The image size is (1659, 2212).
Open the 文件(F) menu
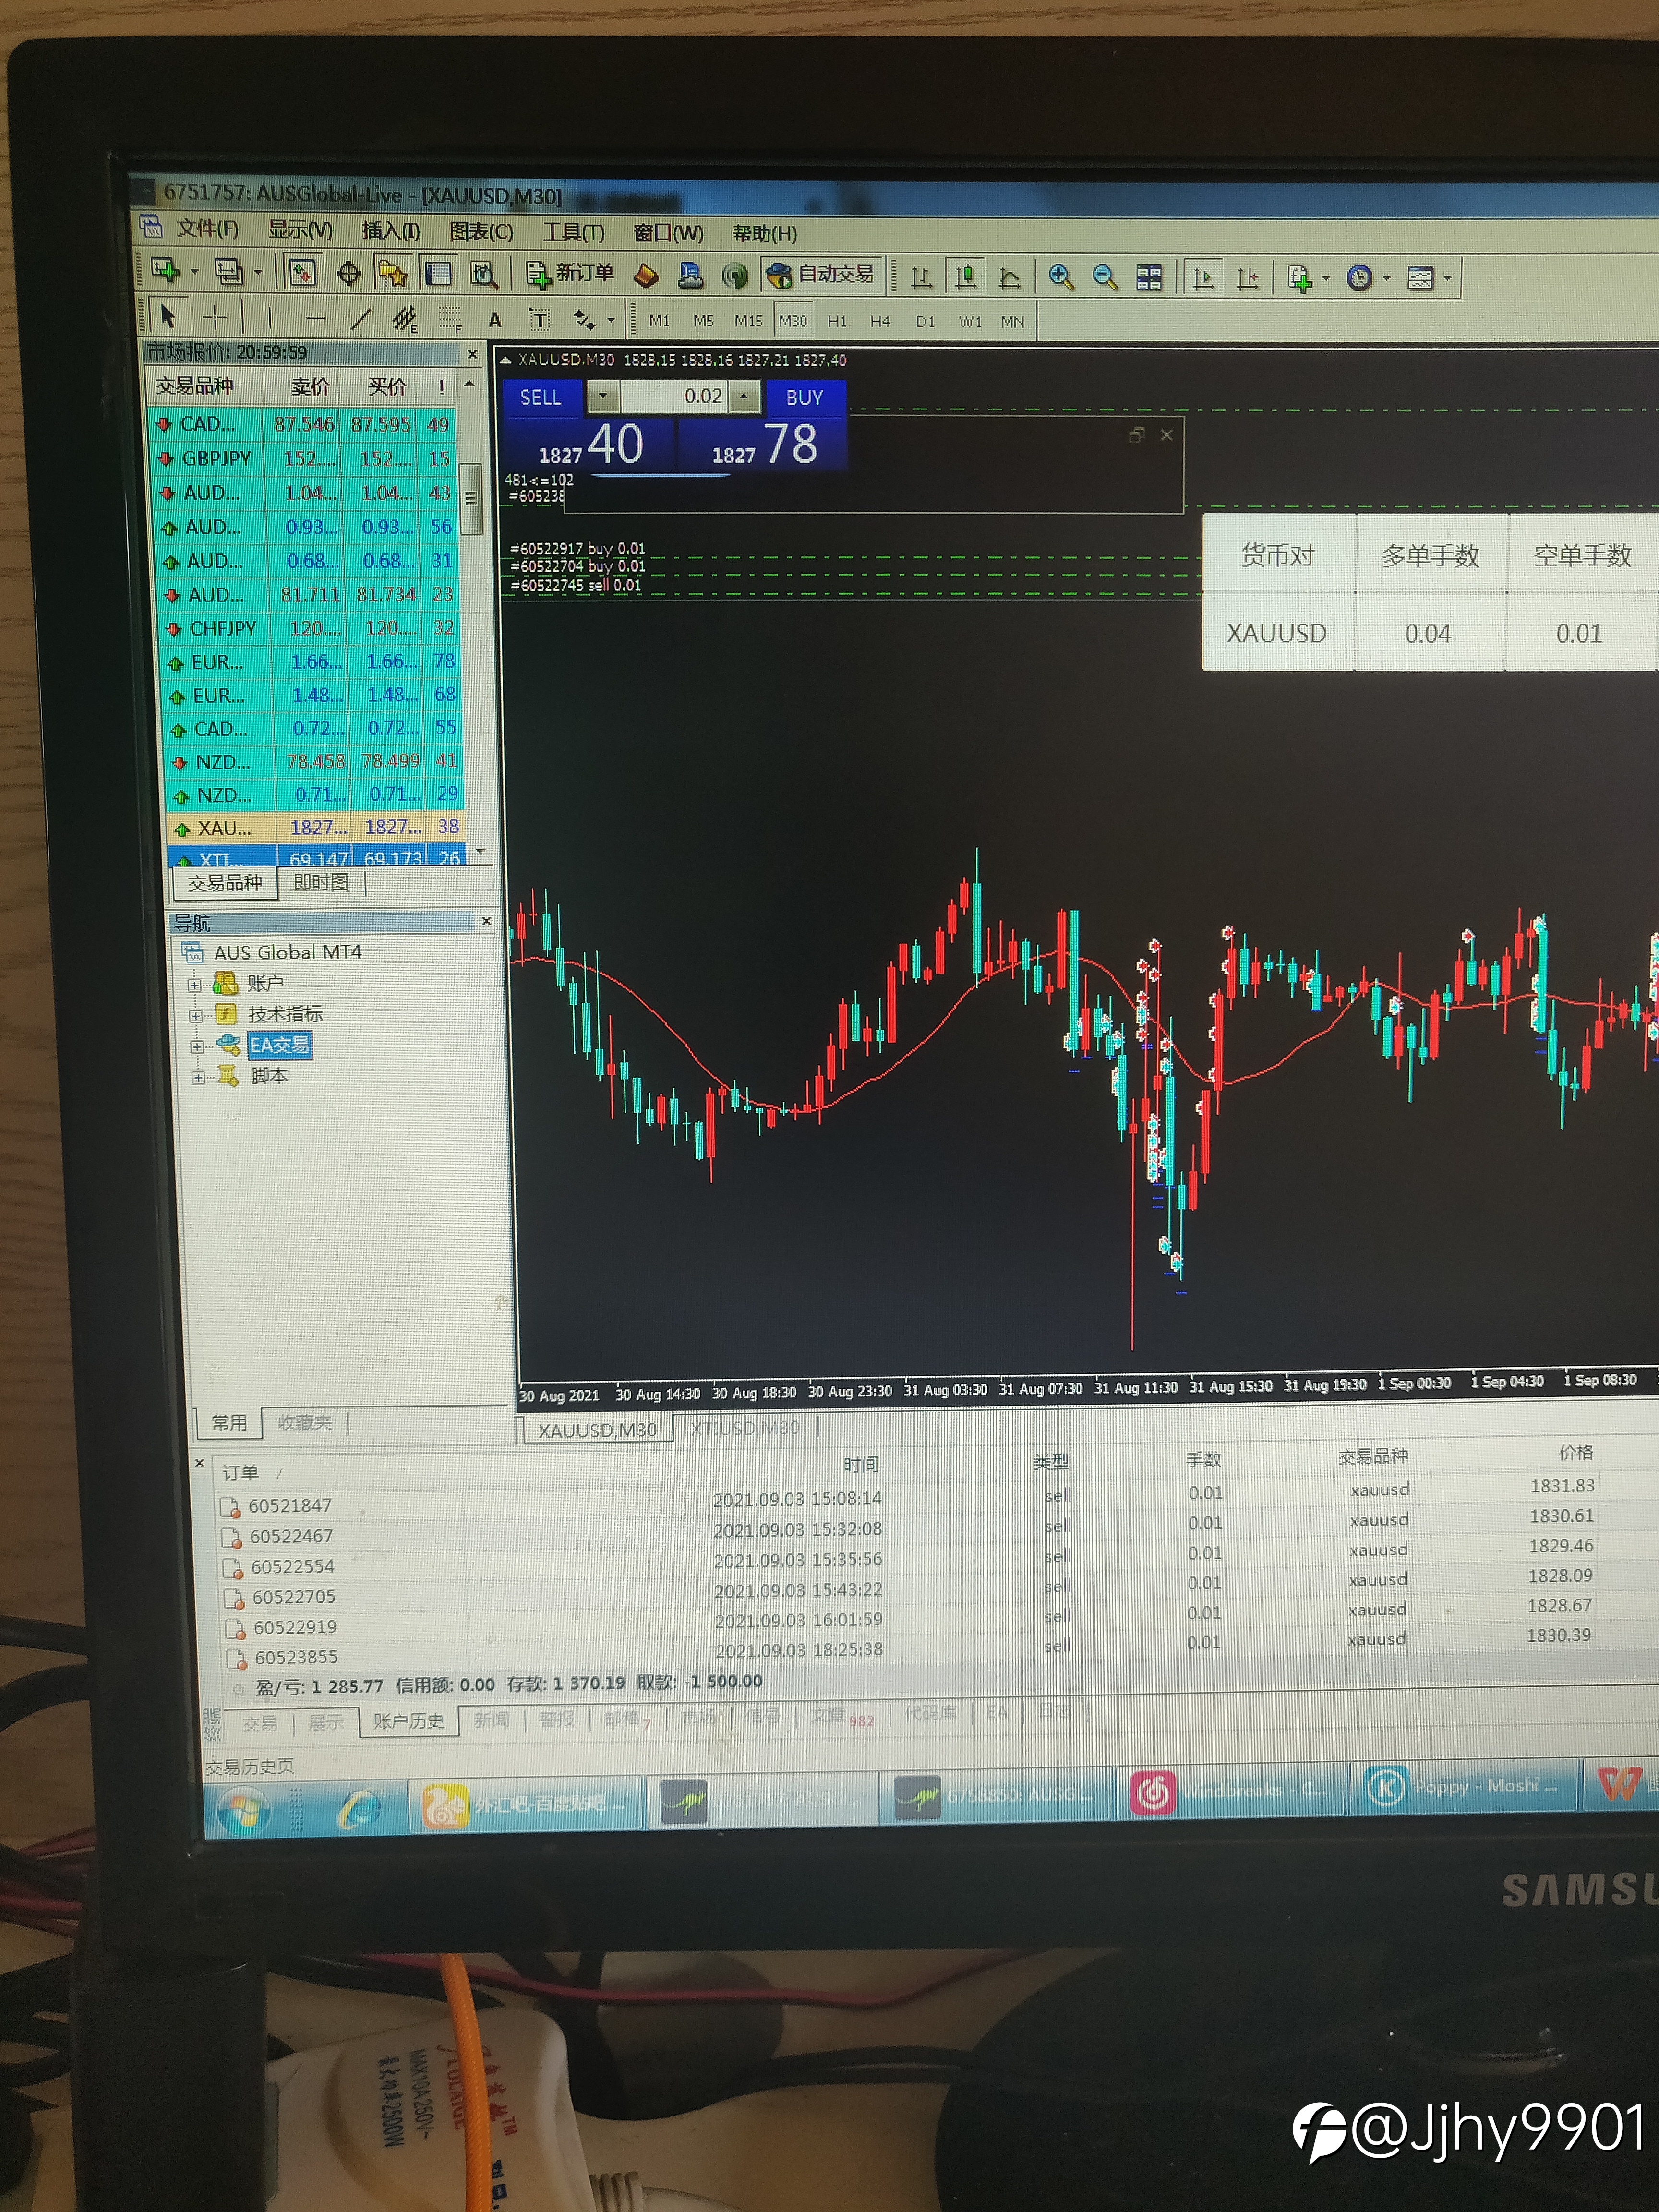point(208,228)
